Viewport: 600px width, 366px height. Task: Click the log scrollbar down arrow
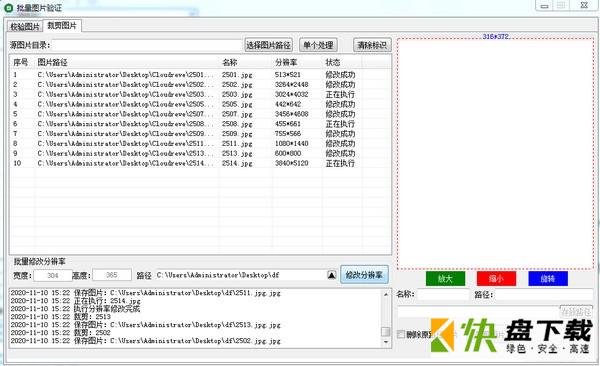coord(386,342)
